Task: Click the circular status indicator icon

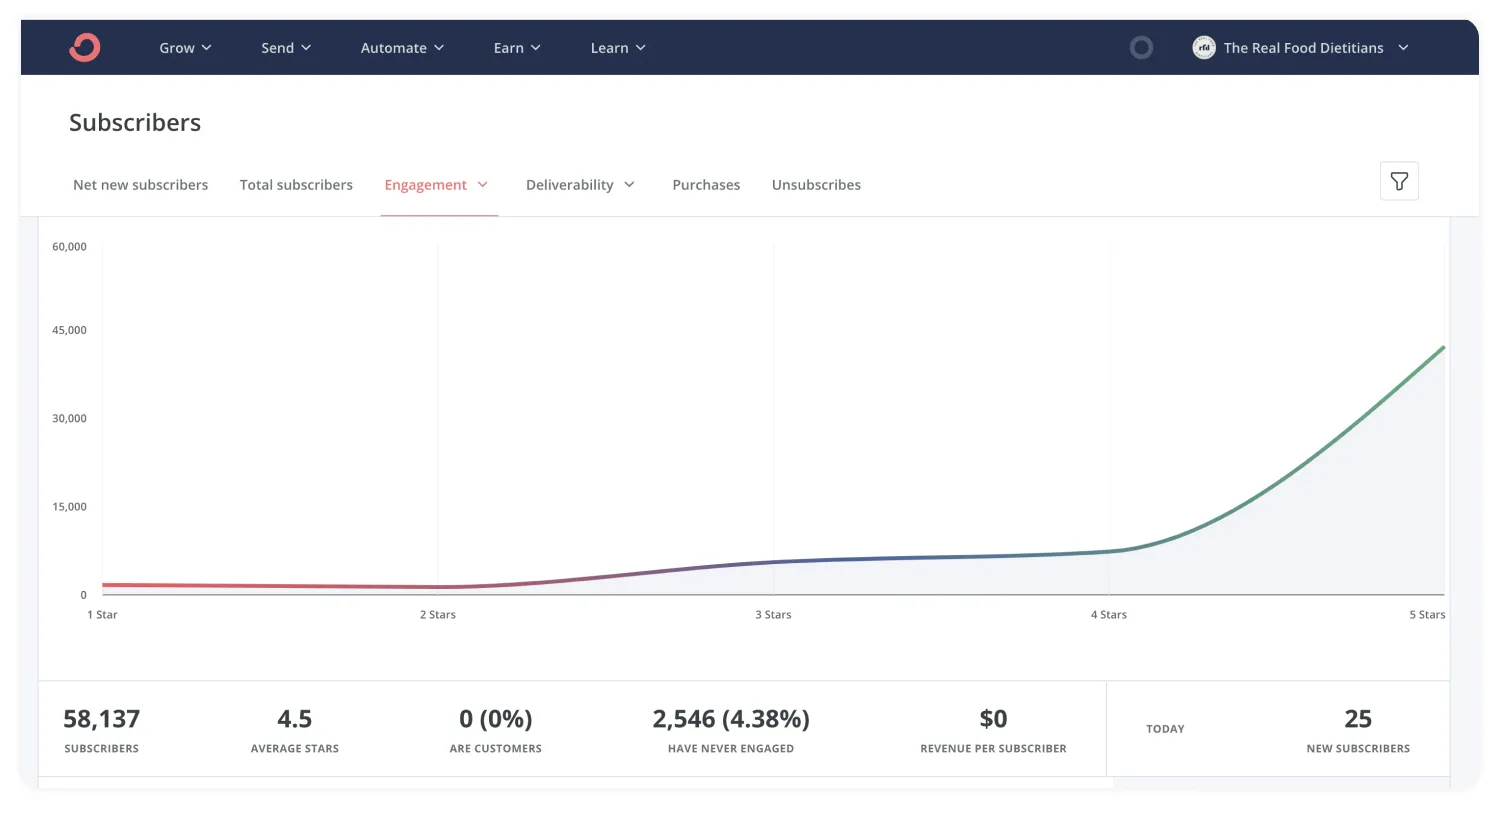Action: 1141,47
